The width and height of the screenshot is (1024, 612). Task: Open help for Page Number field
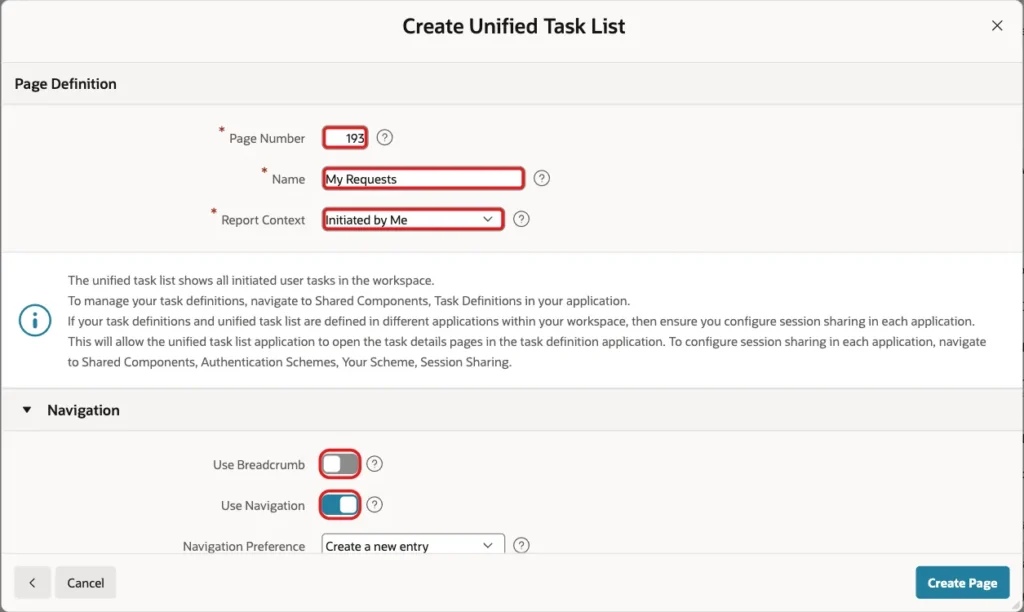click(385, 138)
